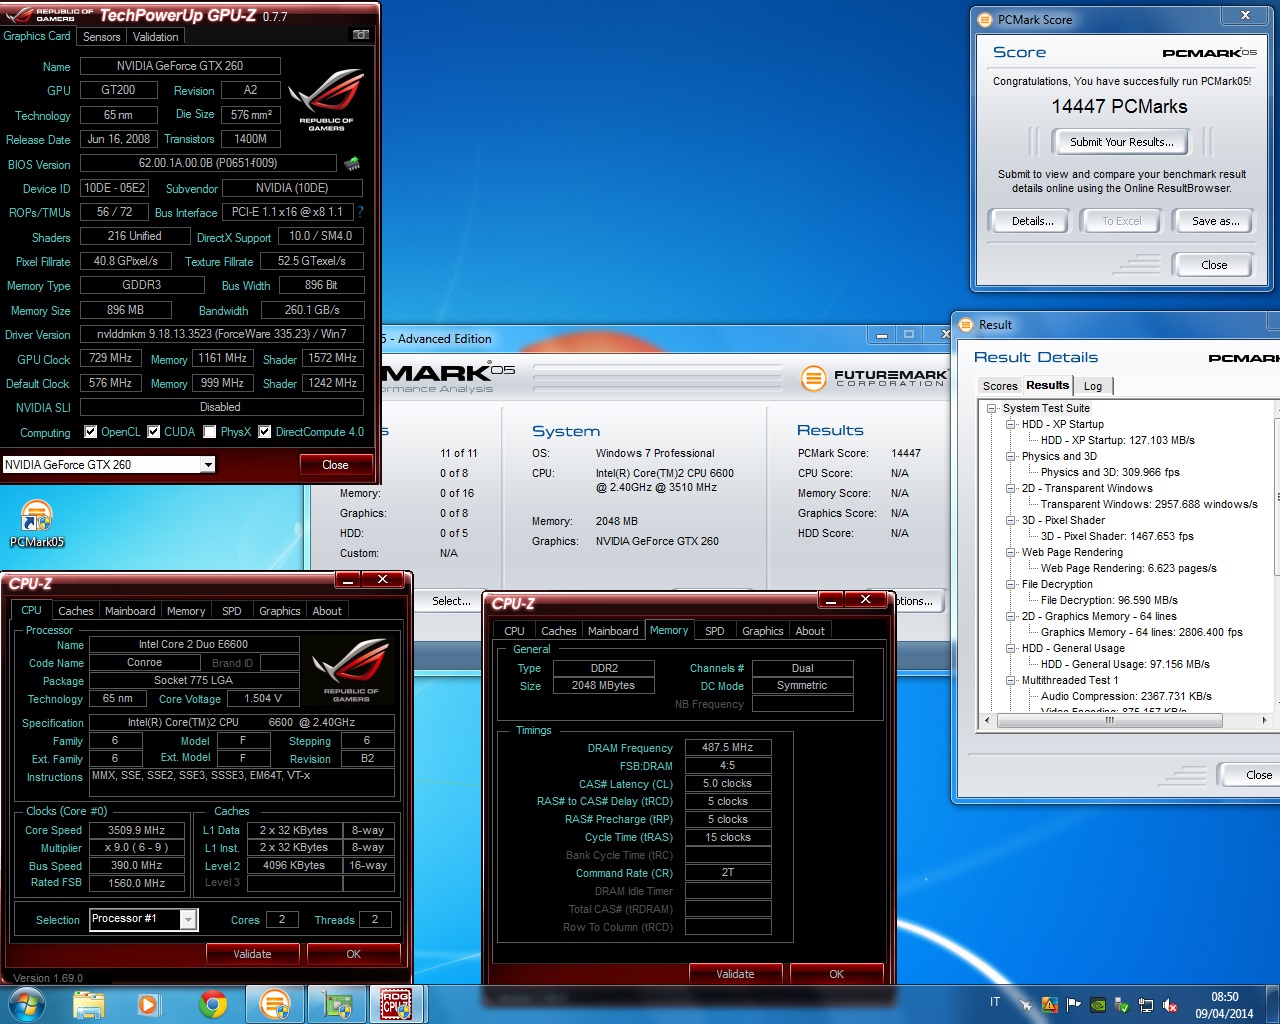Click the BIOS upload chip icon in GPU-Z

pos(352,163)
